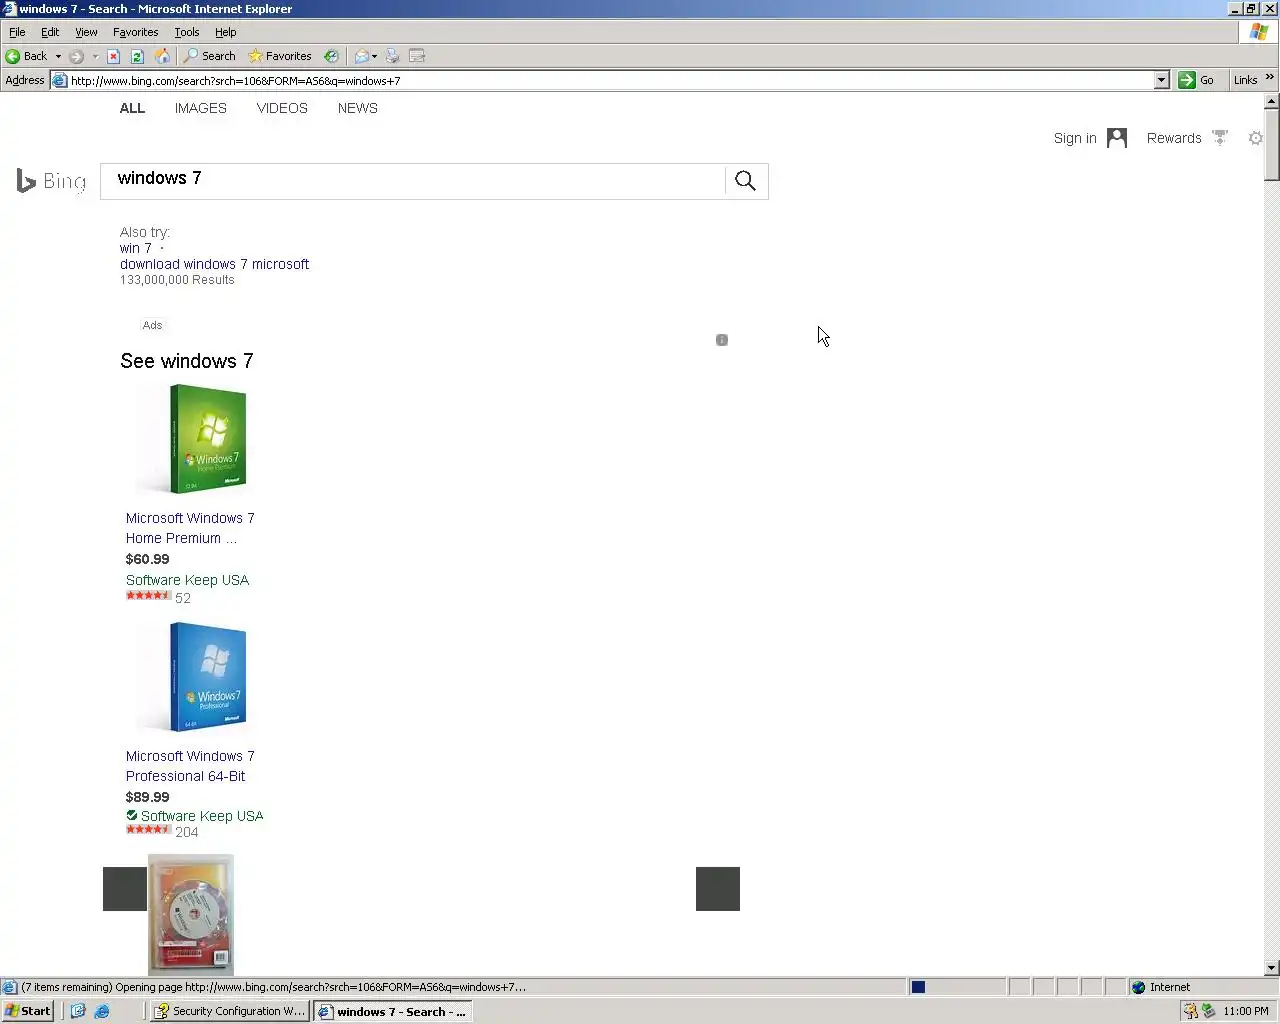
Task: Open the History toolbar icon
Action: 331,56
